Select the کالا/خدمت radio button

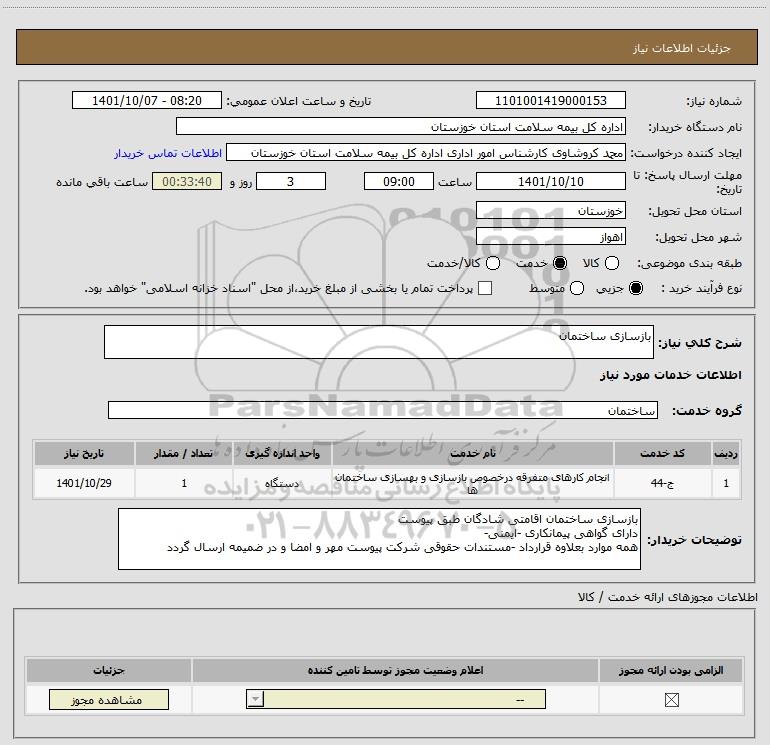click(493, 263)
